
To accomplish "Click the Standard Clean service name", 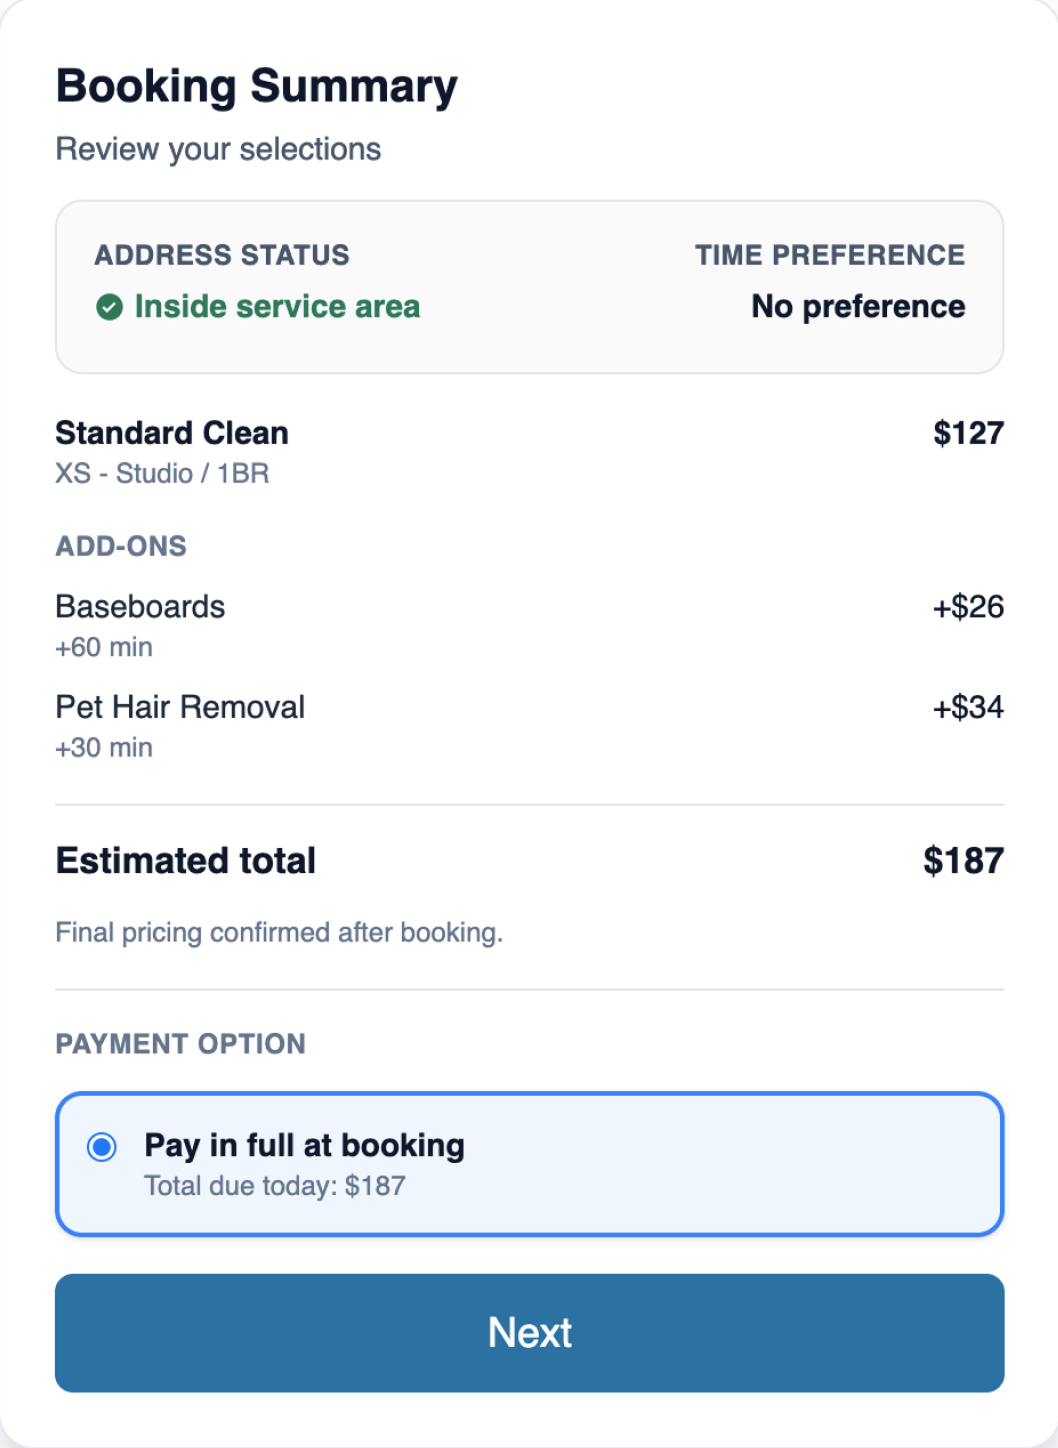I will point(172,433).
